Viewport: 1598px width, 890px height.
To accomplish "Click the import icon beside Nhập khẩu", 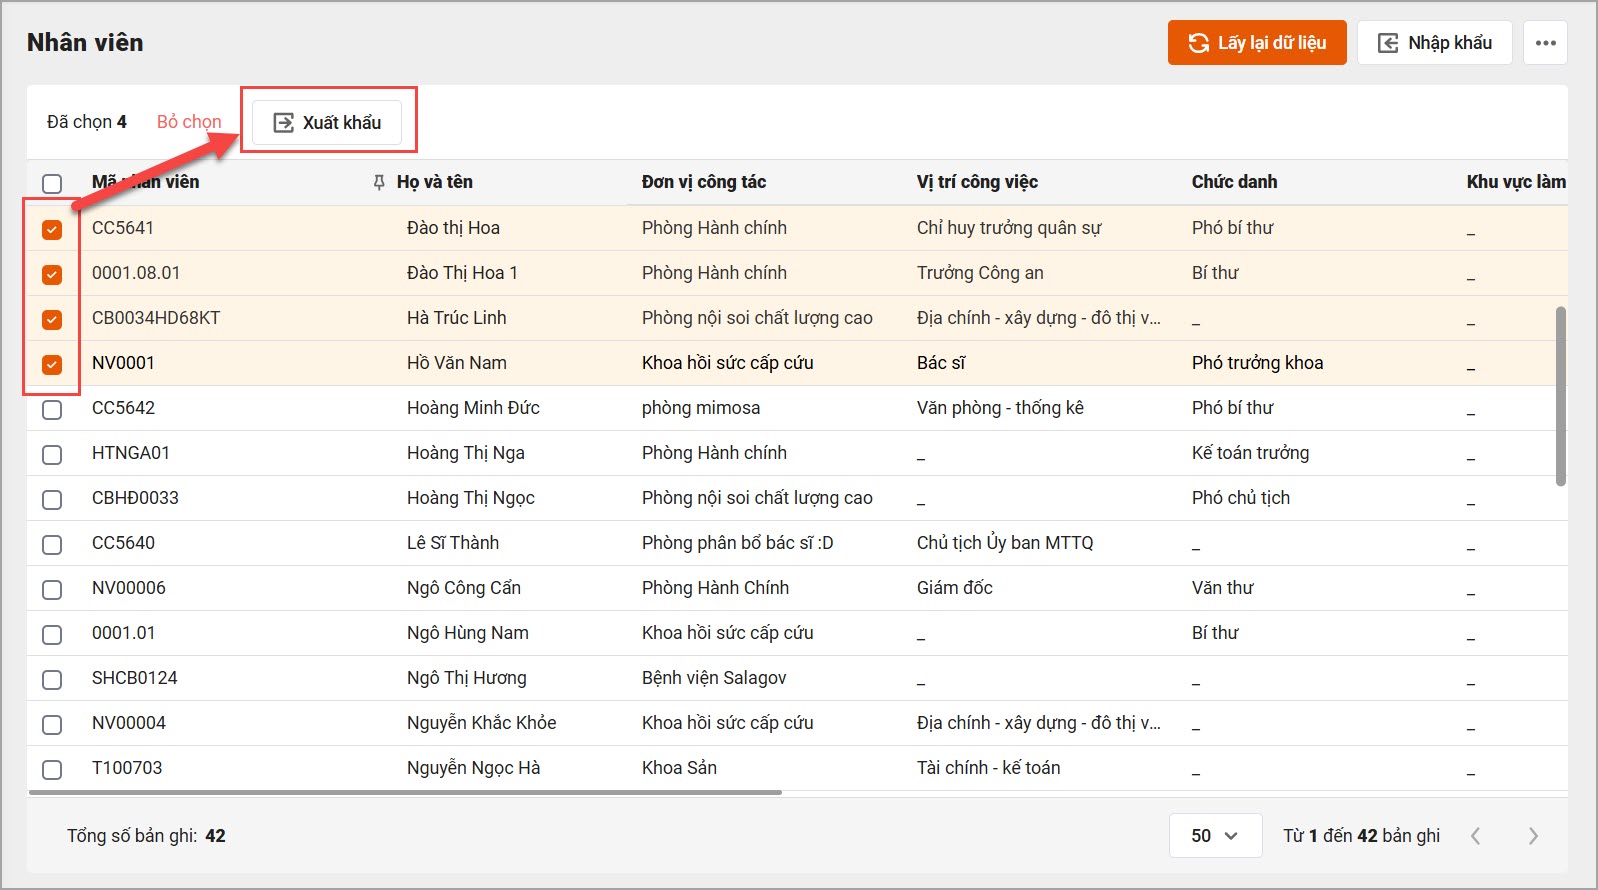I will tap(1388, 43).
